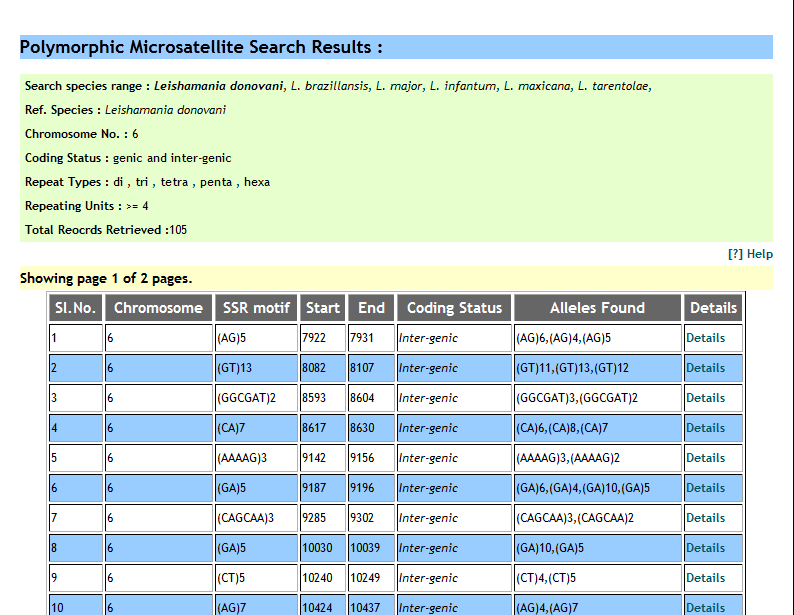
Task: Click the Alleles Found column header
Action: coord(597,308)
